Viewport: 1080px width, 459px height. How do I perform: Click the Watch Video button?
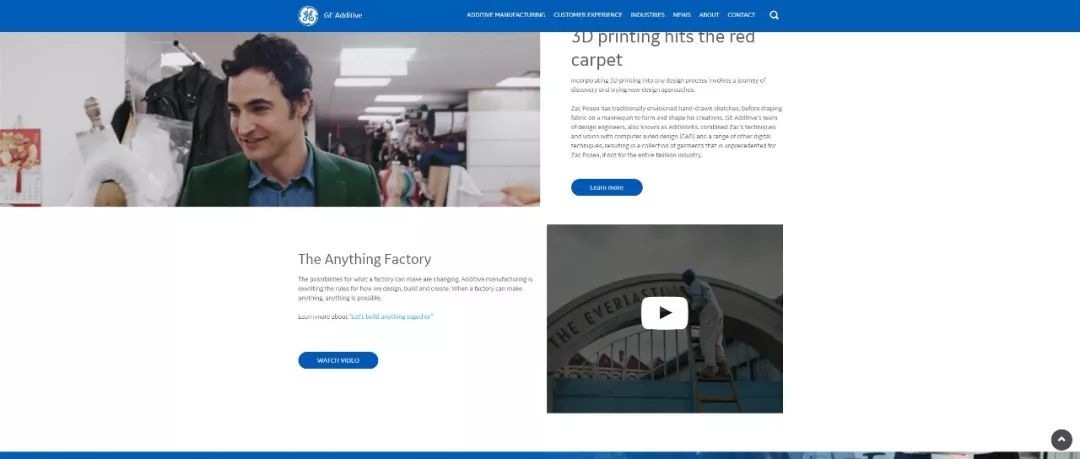[x=338, y=360]
